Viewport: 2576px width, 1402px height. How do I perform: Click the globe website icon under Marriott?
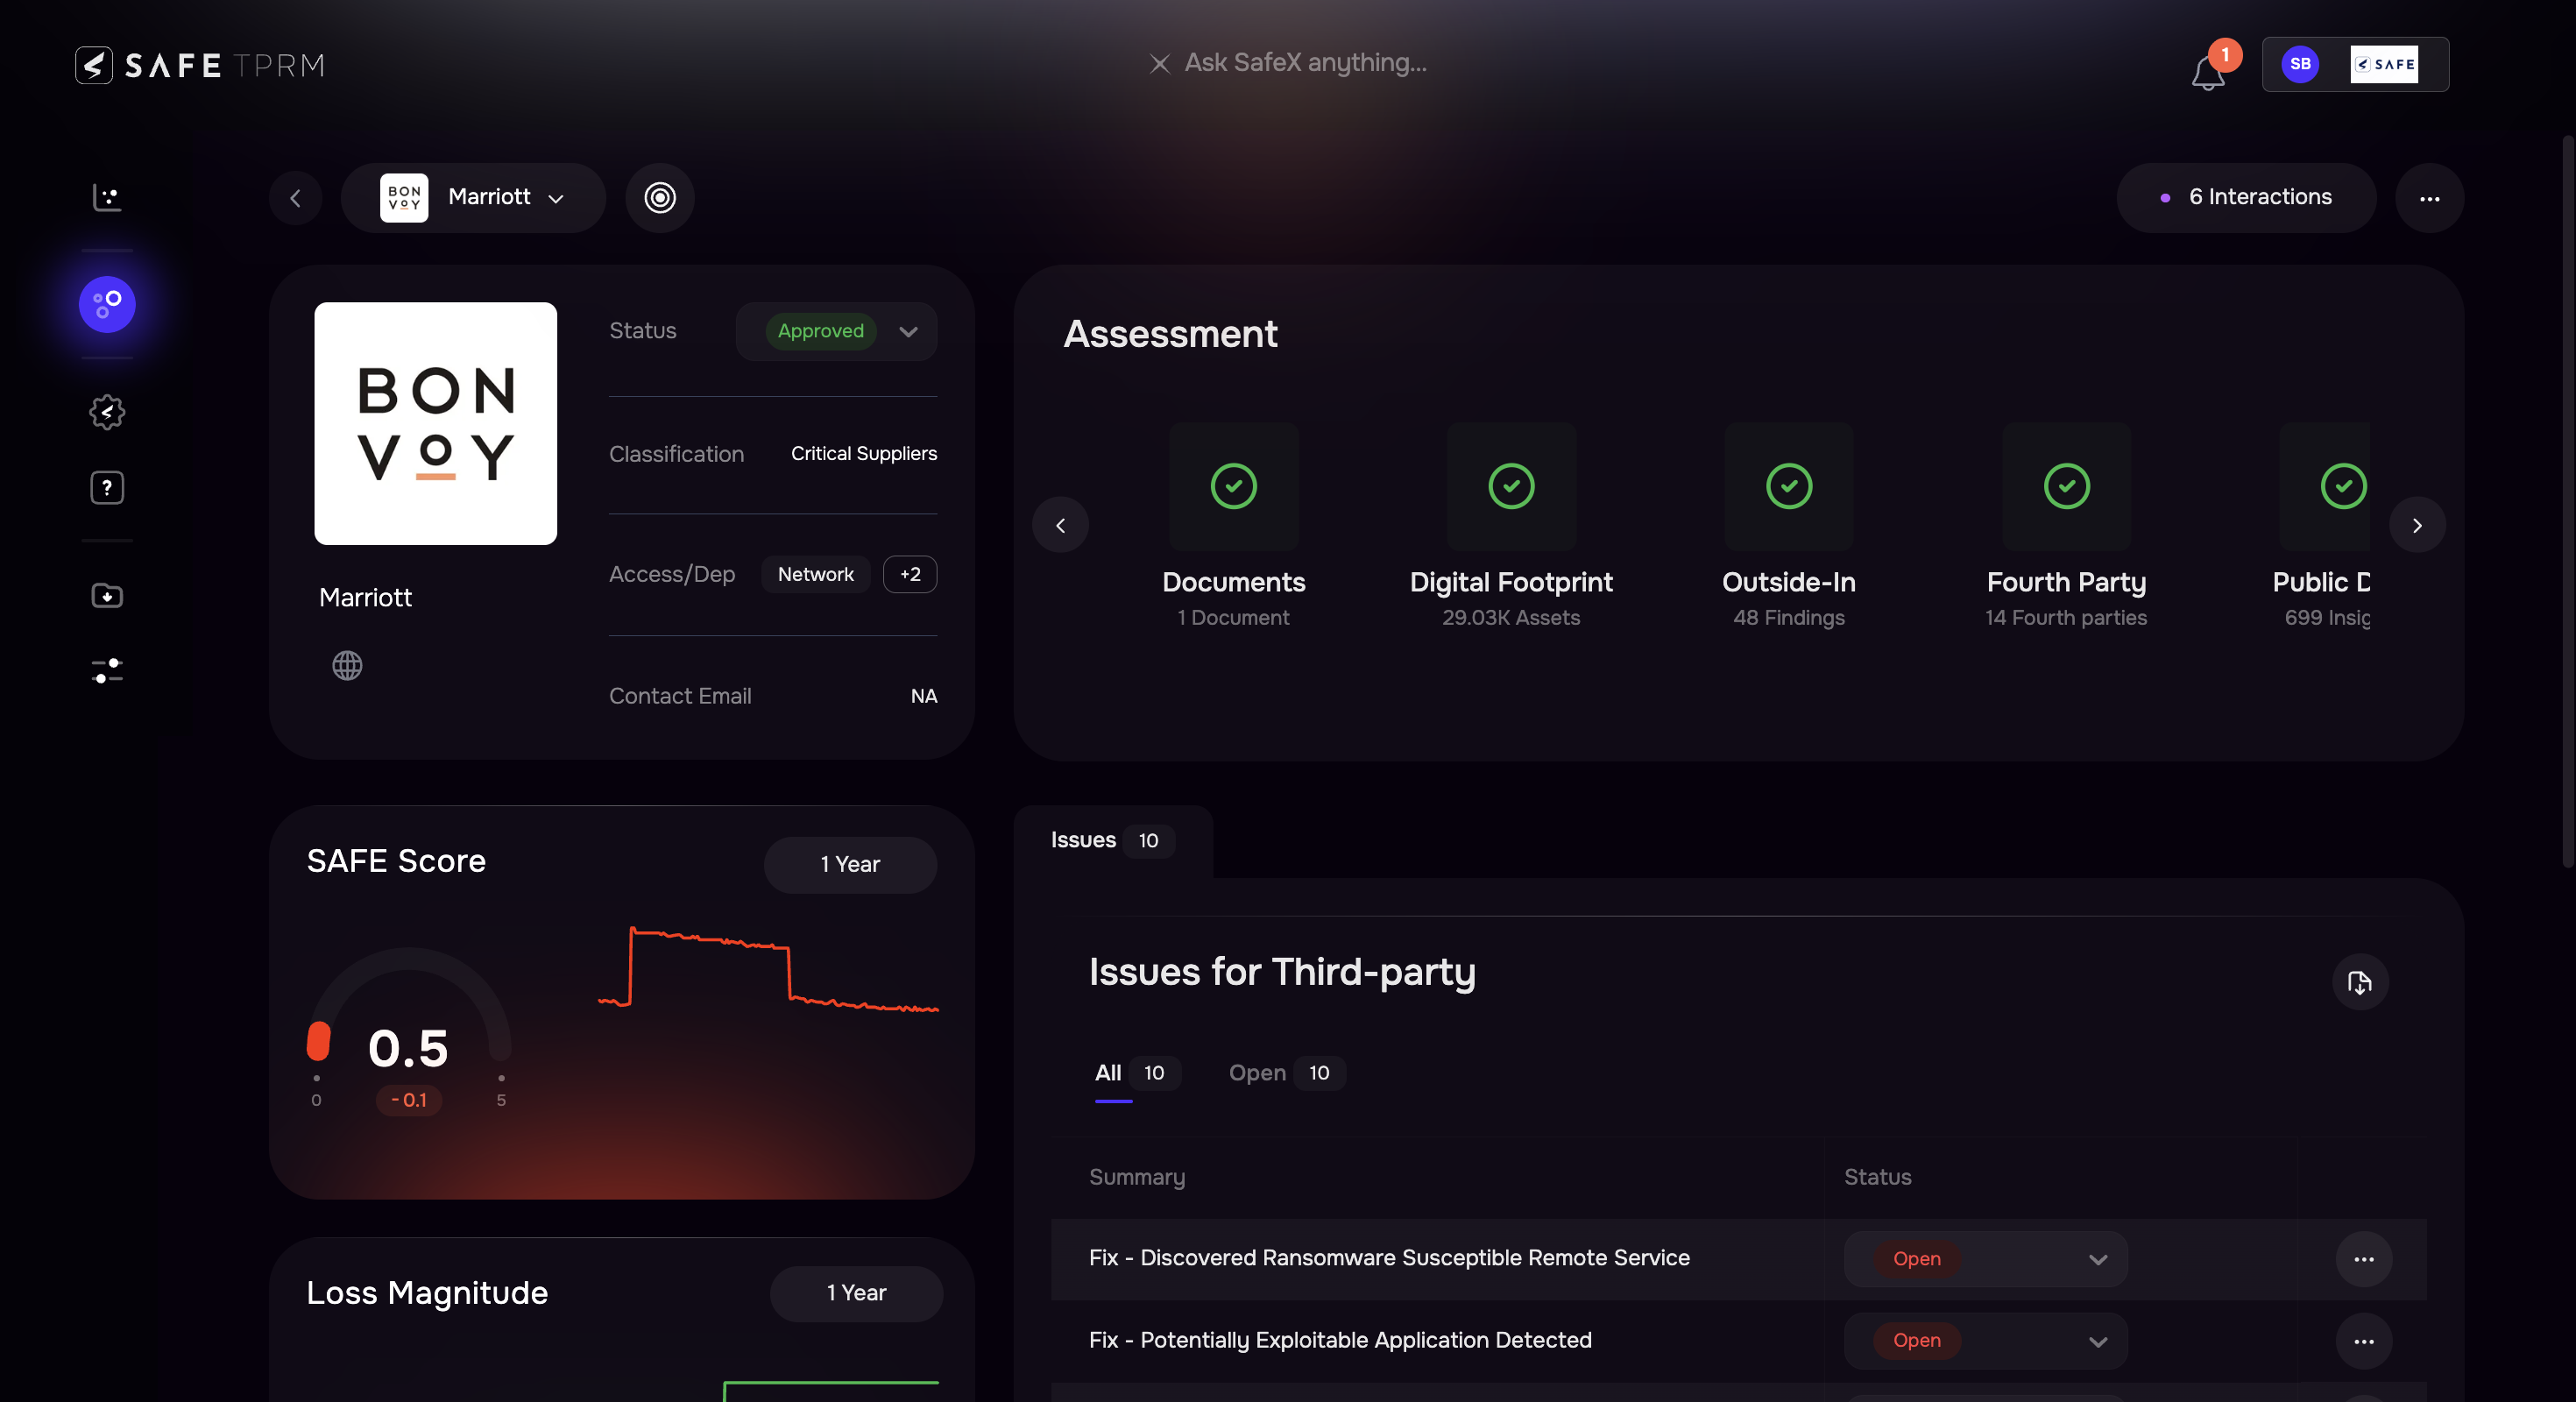click(347, 665)
